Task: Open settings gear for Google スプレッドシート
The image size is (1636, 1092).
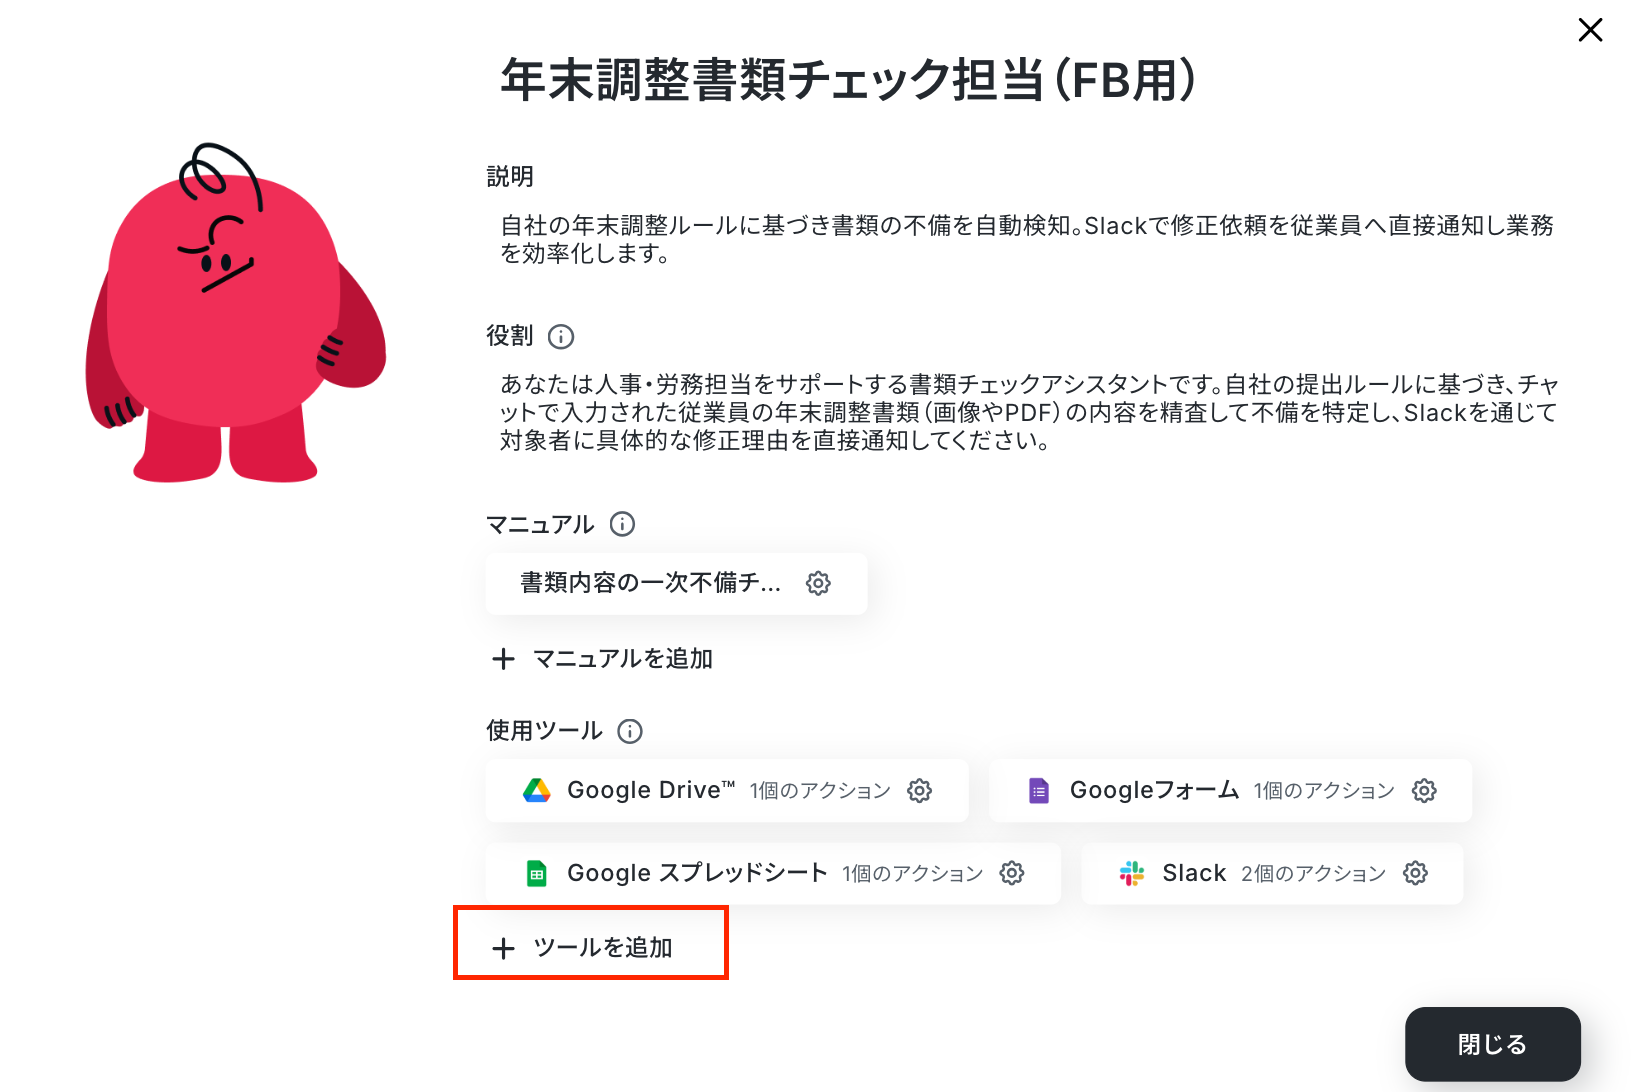Action: point(1012,873)
